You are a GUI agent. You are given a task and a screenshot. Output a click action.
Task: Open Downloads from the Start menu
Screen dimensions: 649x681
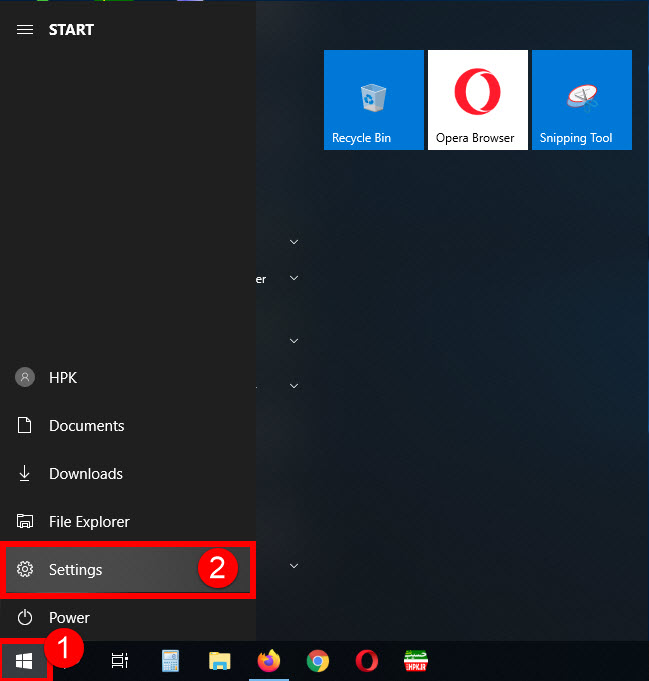[85, 474]
